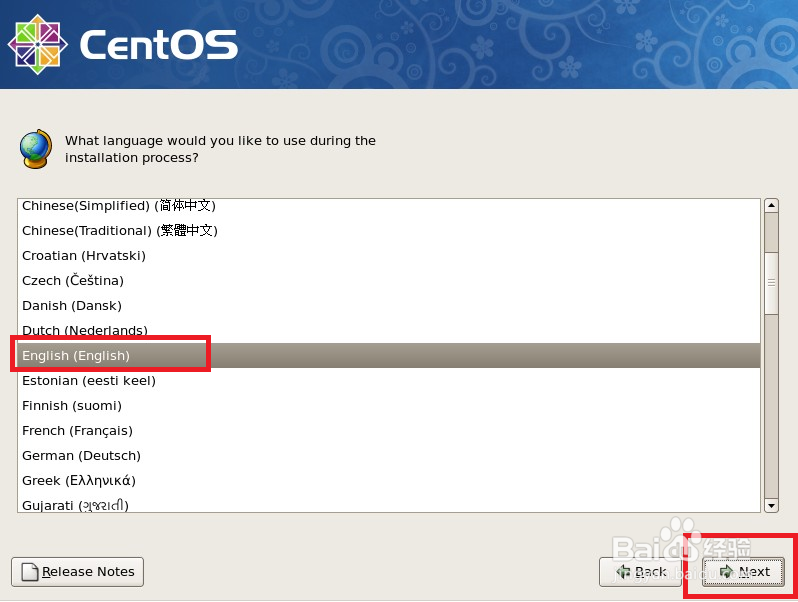The width and height of the screenshot is (798, 602).
Task: Select Danish (Dansk) language
Action: [389, 305]
